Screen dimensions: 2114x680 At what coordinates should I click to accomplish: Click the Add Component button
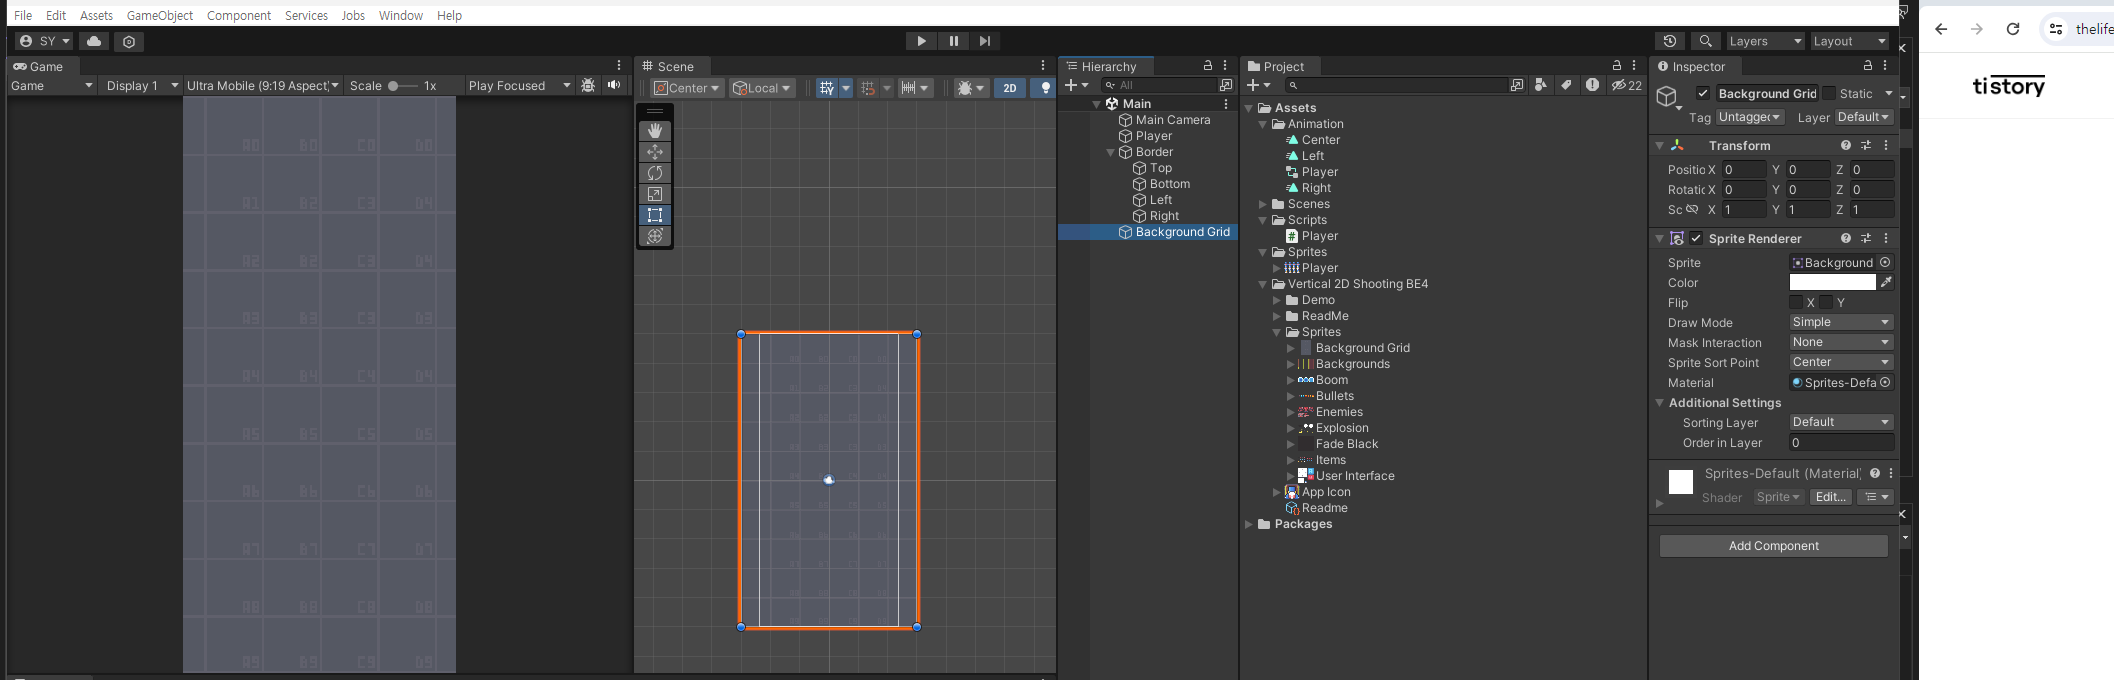click(1774, 546)
